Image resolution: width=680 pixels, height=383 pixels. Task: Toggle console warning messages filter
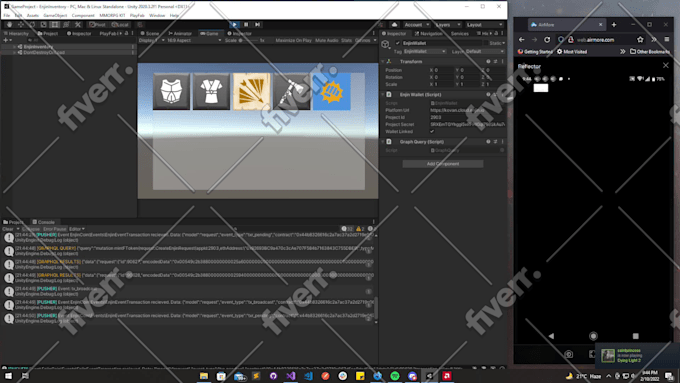point(360,229)
